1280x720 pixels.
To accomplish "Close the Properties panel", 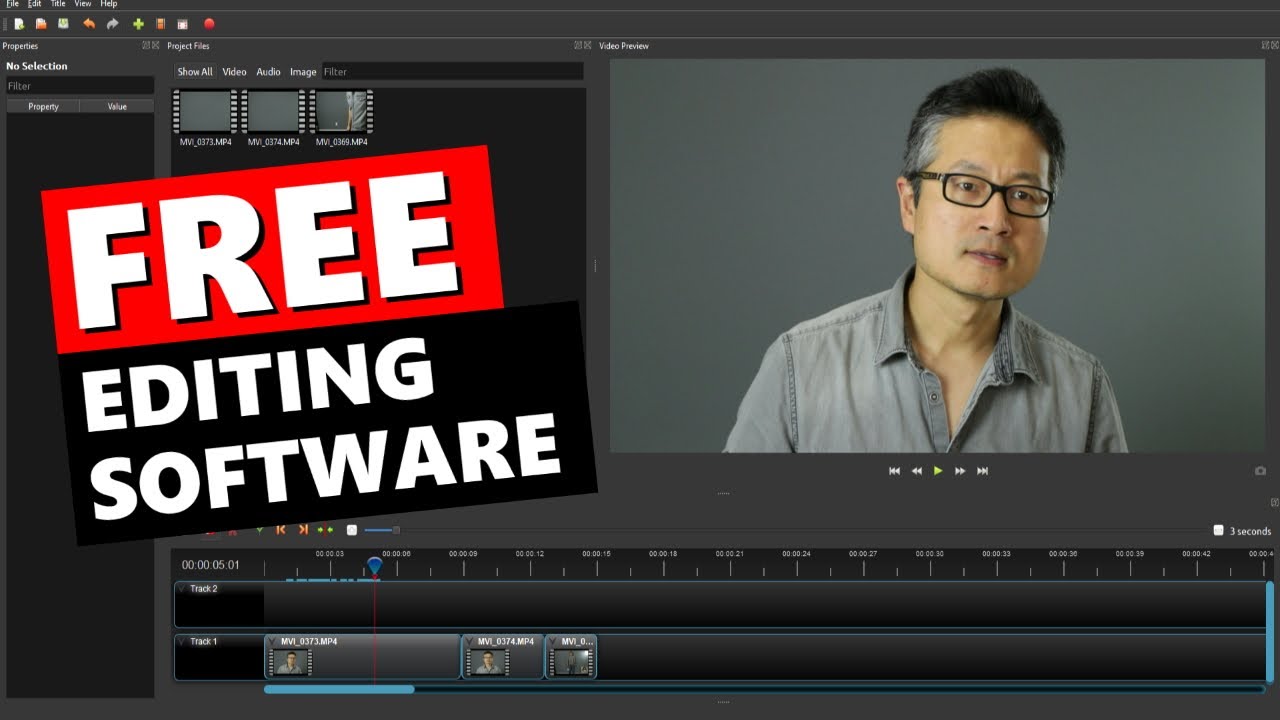I will pos(155,45).
